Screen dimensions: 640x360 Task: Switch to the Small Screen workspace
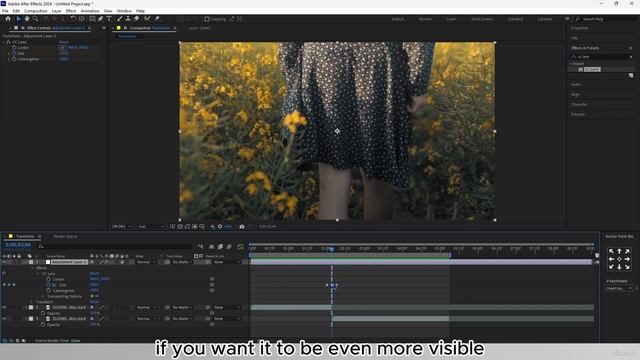click(482, 19)
